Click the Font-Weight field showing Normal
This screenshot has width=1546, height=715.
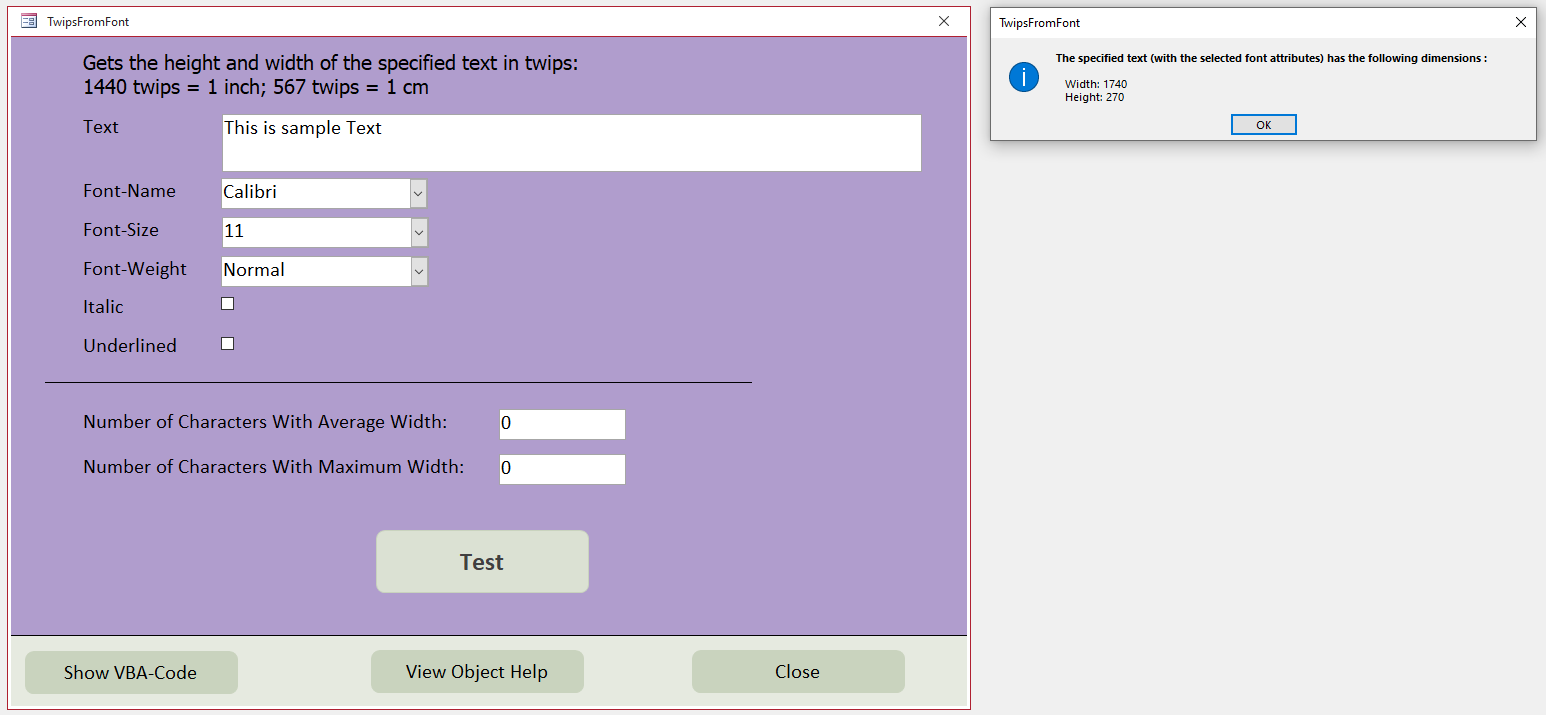316,271
